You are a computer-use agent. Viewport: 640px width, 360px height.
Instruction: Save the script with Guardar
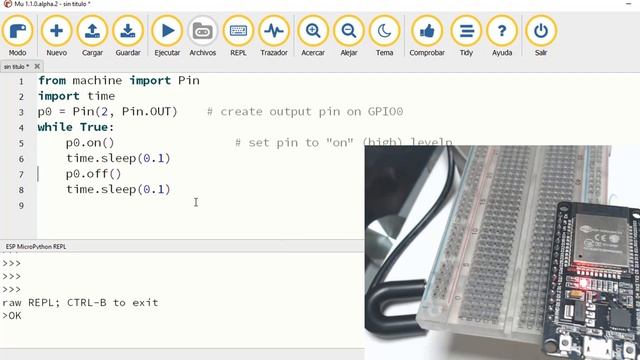(128, 36)
